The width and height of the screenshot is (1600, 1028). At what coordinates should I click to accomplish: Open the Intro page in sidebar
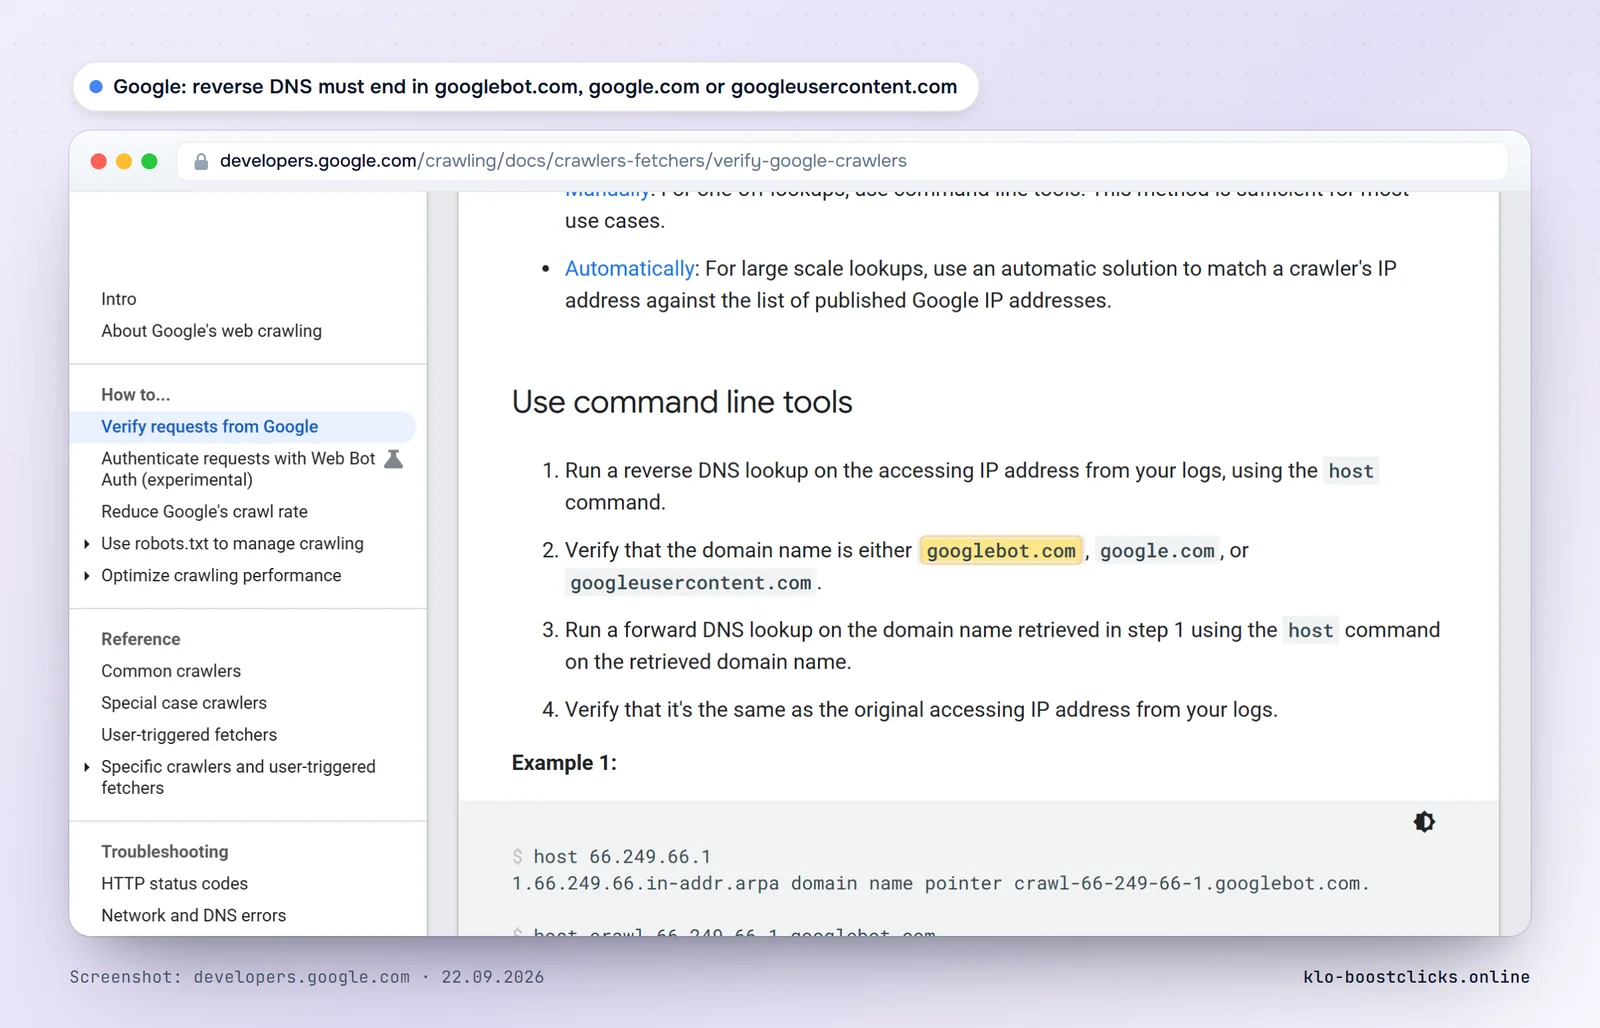119,299
